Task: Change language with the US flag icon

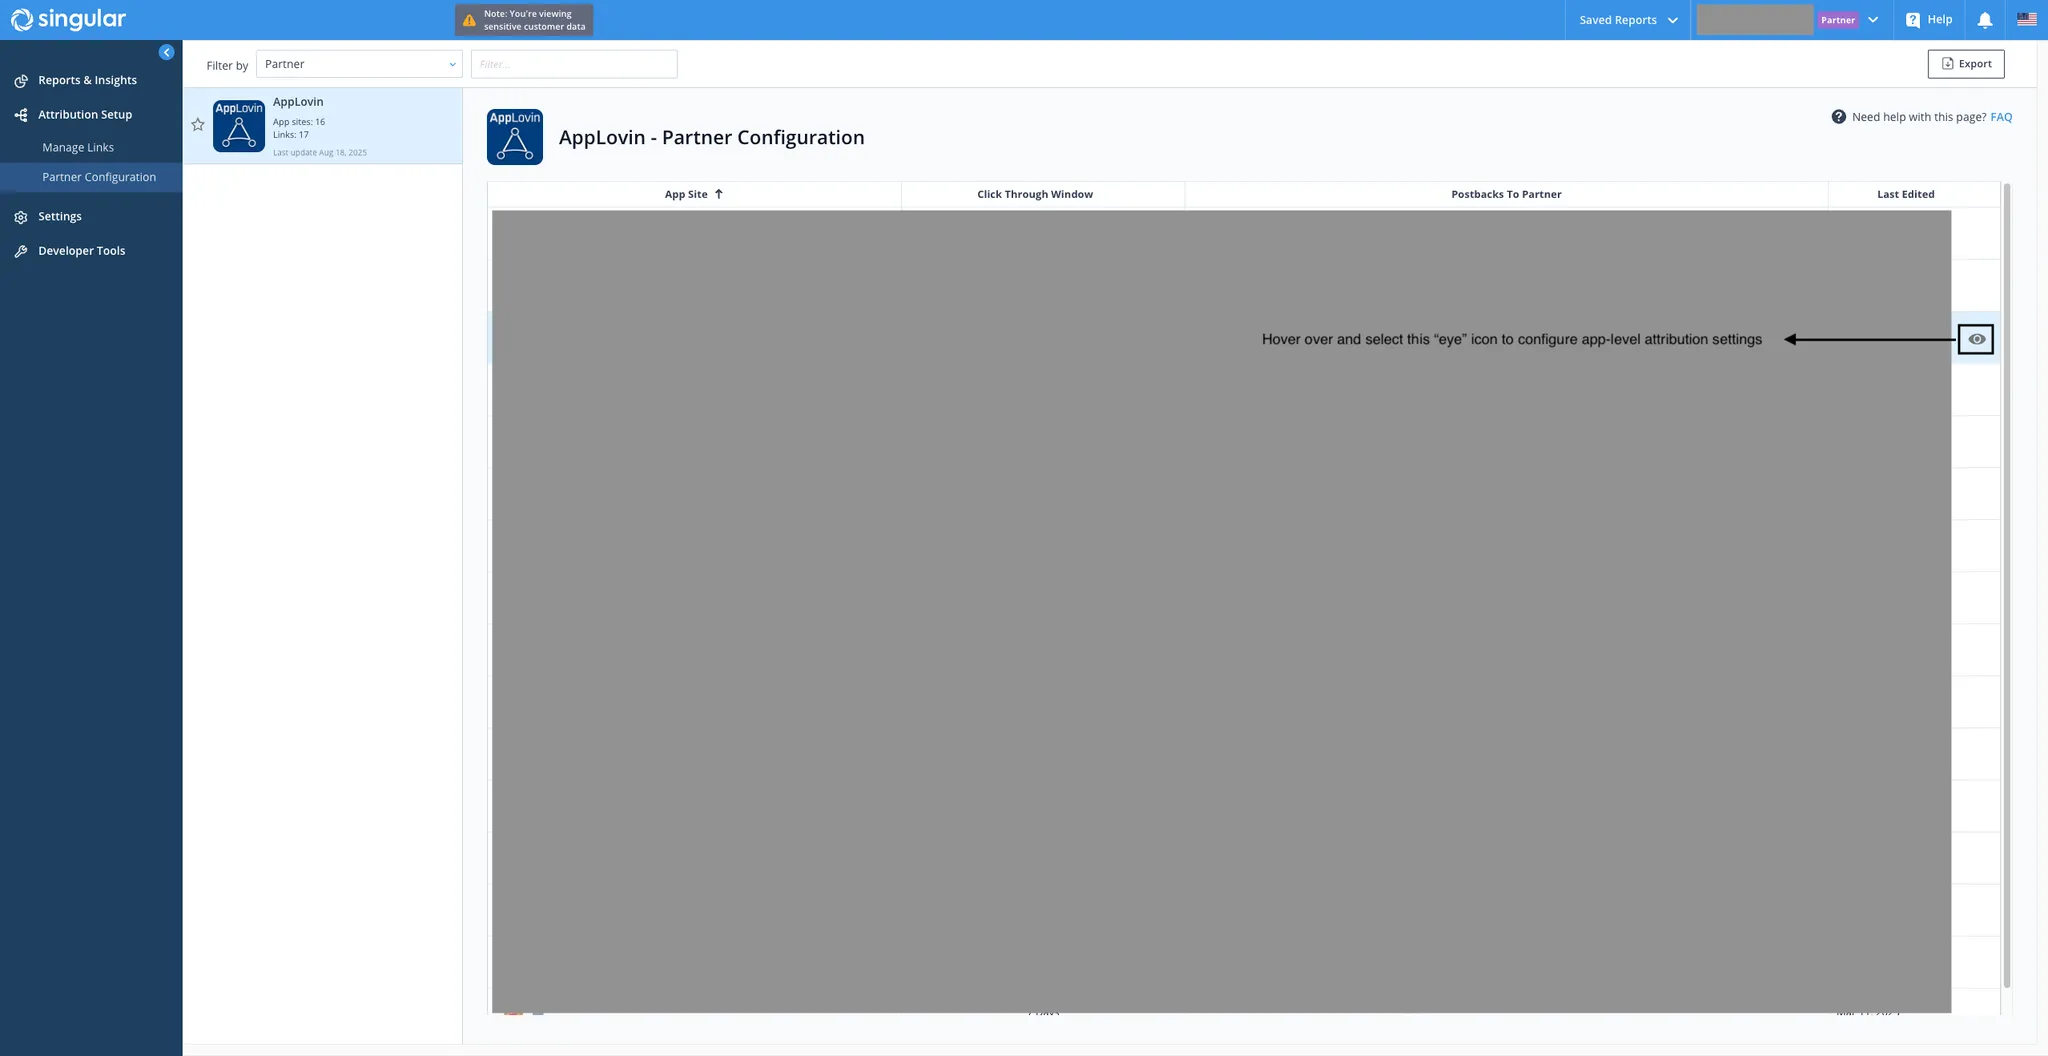Action: point(2027,19)
